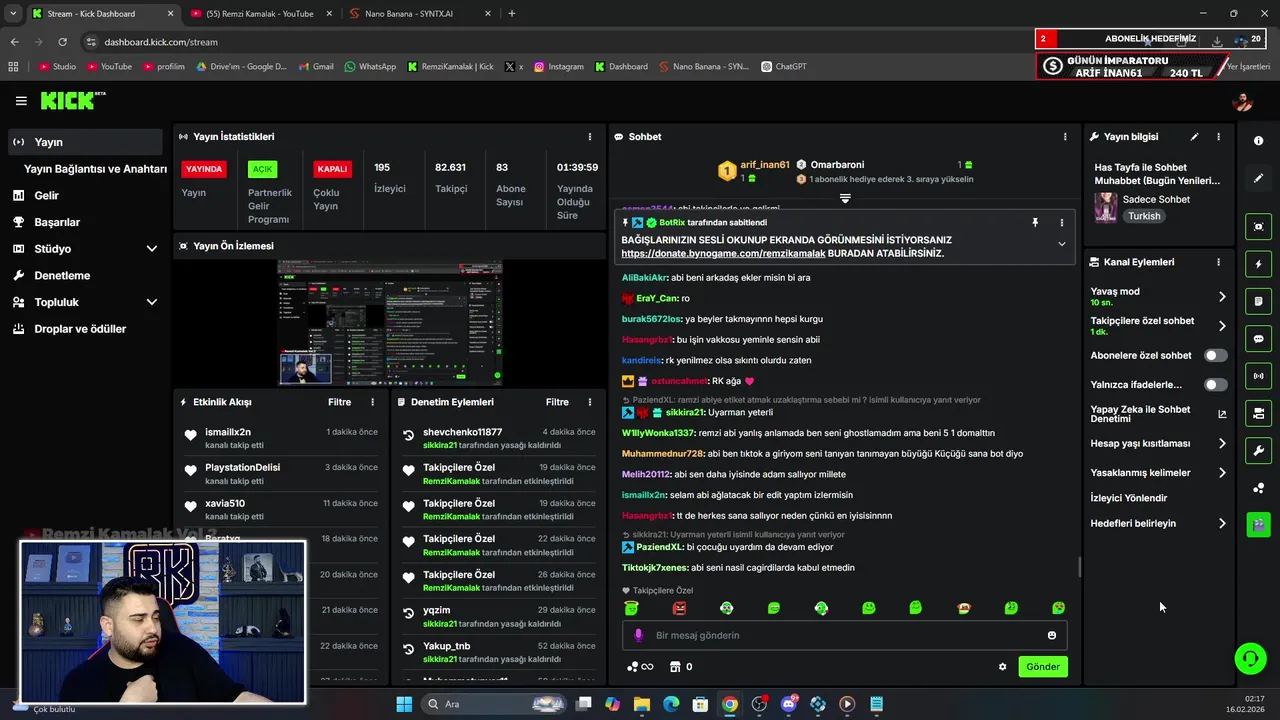The height and width of the screenshot is (720, 1280).
Task: Click the profile avatar at top right
Action: [1243, 101]
